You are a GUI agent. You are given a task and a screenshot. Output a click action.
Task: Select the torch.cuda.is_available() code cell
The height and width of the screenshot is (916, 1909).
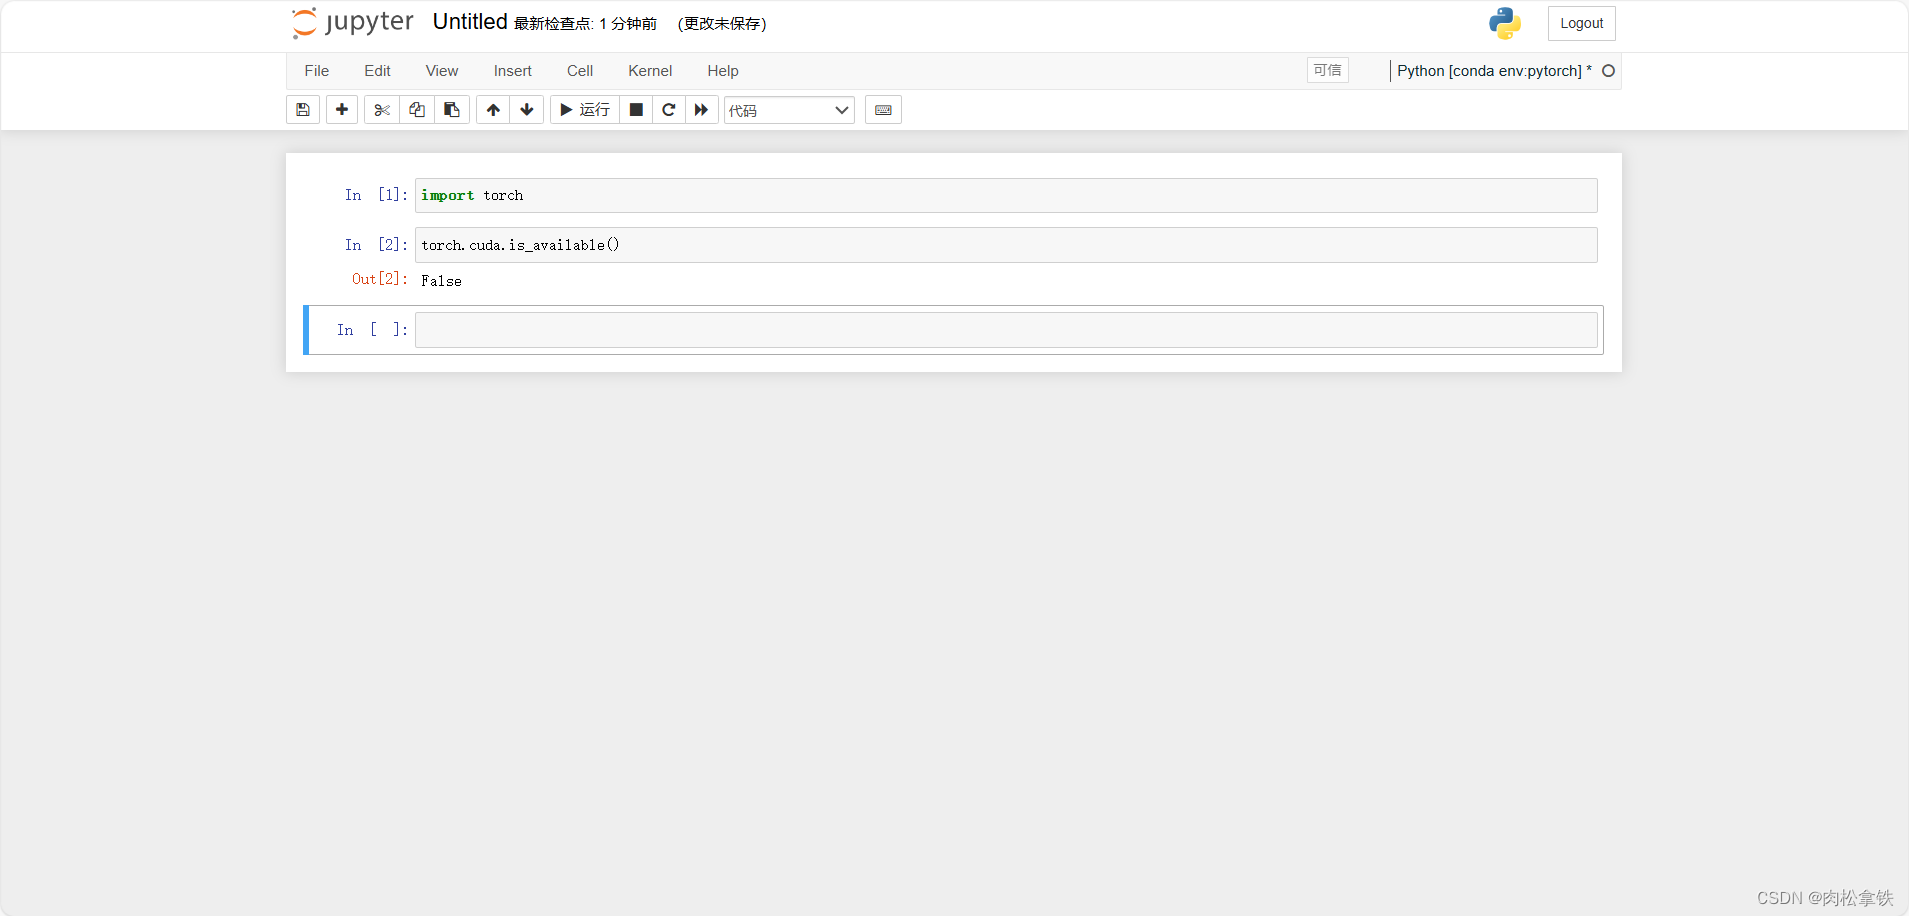(x=1006, y=245)
